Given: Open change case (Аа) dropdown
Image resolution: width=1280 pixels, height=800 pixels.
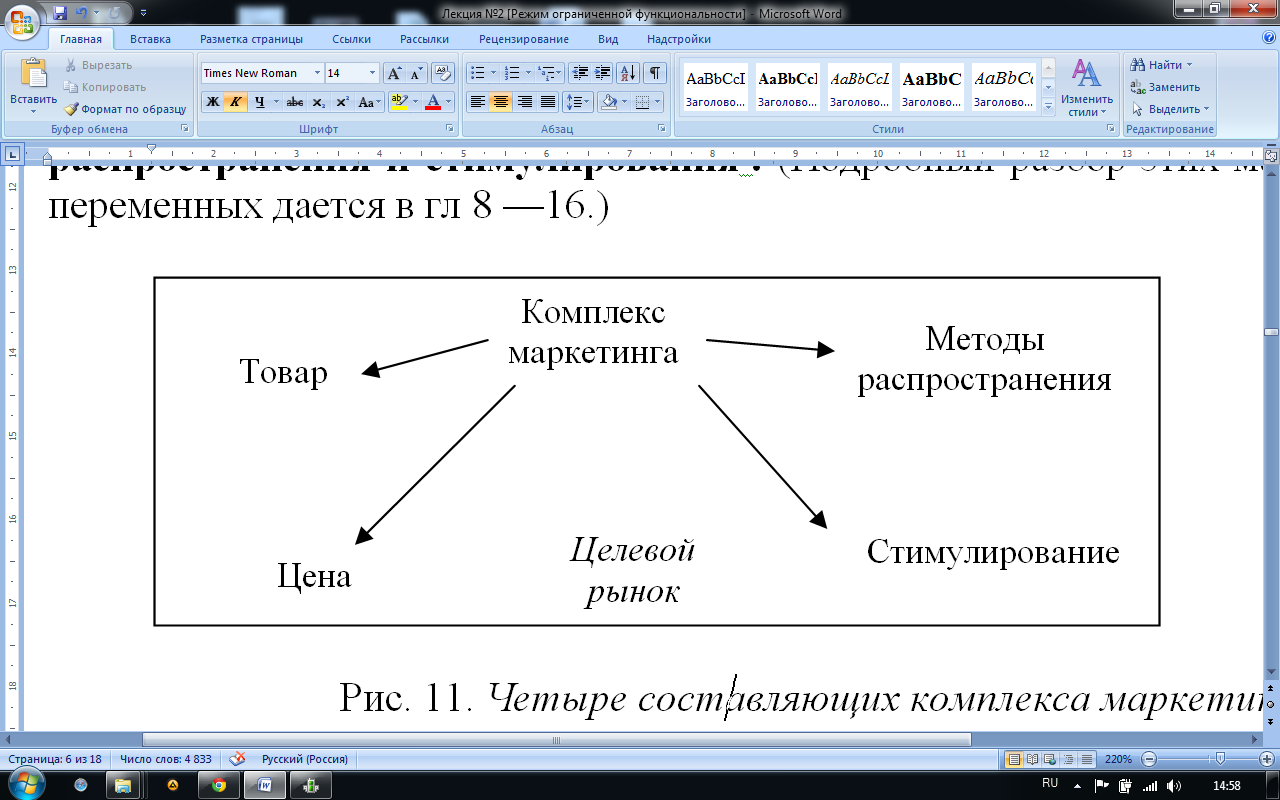Looking at the screenshot, I should click(x=370, y=102).
